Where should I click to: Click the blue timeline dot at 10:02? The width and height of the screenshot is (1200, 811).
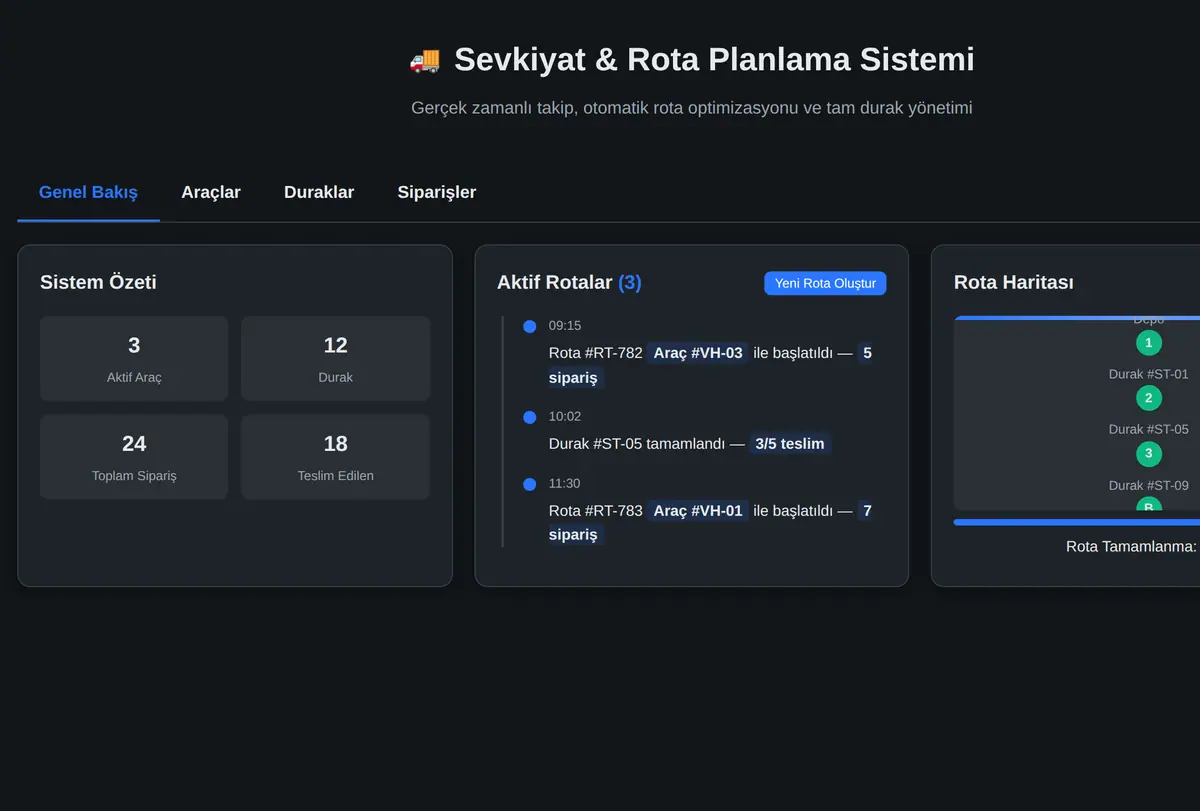(529, 417)
